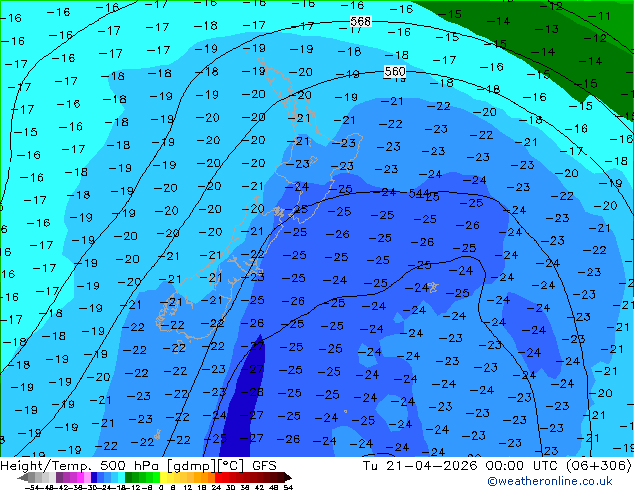Select the cyan swatch in the legend
The height and width of the screenshot is (490, 634).
click(122, 478)
